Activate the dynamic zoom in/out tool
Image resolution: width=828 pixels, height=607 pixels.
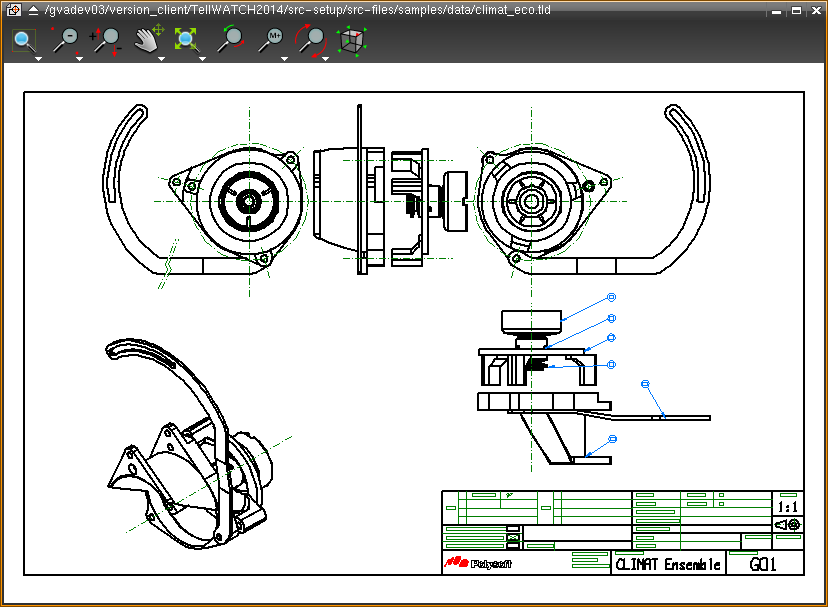106,41
